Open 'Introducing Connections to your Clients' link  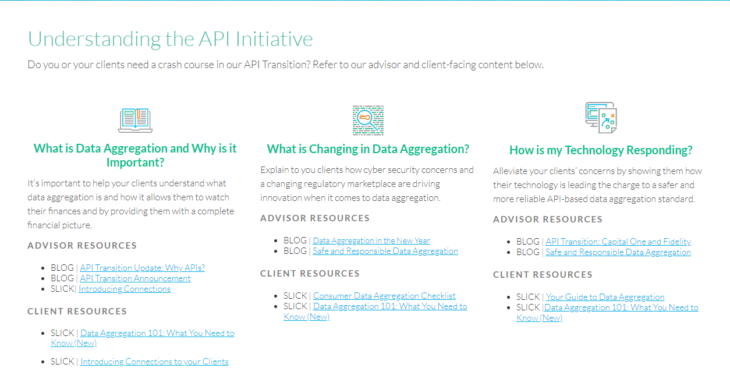point(155,361)
